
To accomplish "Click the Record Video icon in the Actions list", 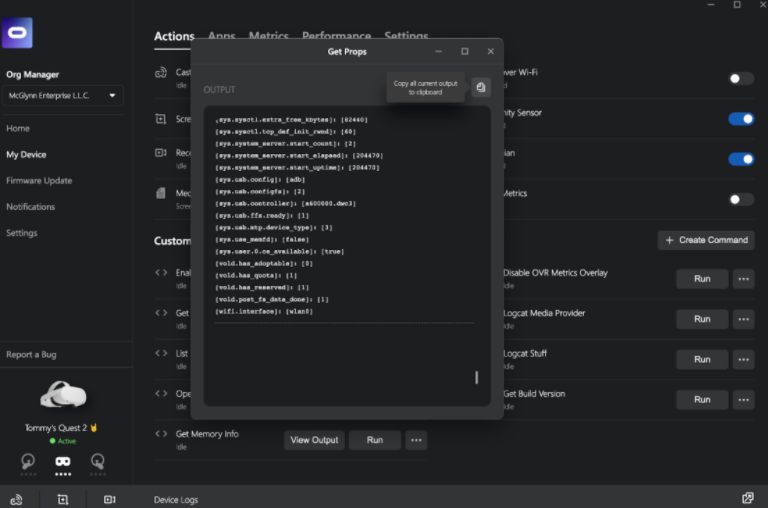I will (161, 153).
